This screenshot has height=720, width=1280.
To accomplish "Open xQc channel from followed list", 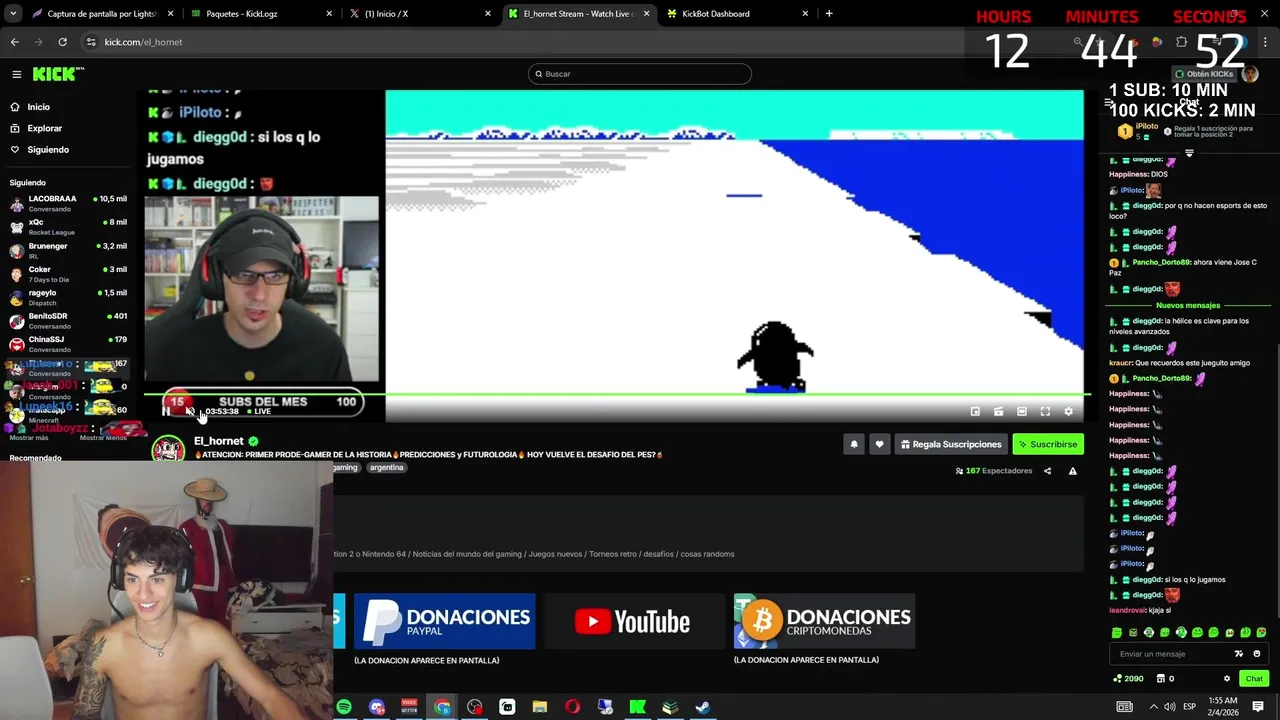I will coord(68,226).
